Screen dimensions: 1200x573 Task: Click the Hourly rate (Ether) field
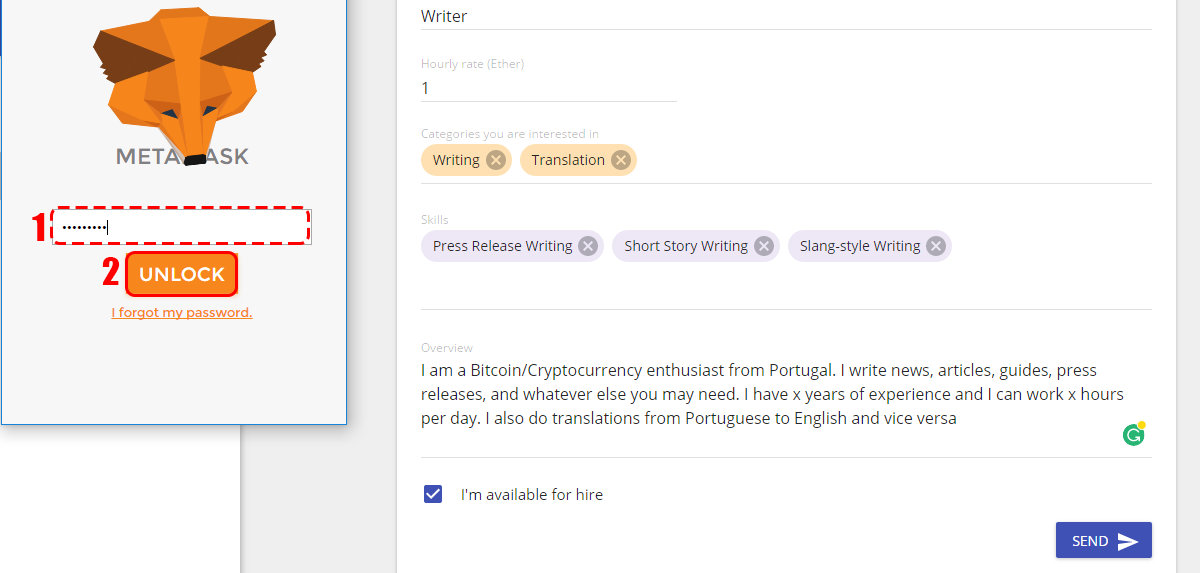pyautogui.click(x=549, y=88)
